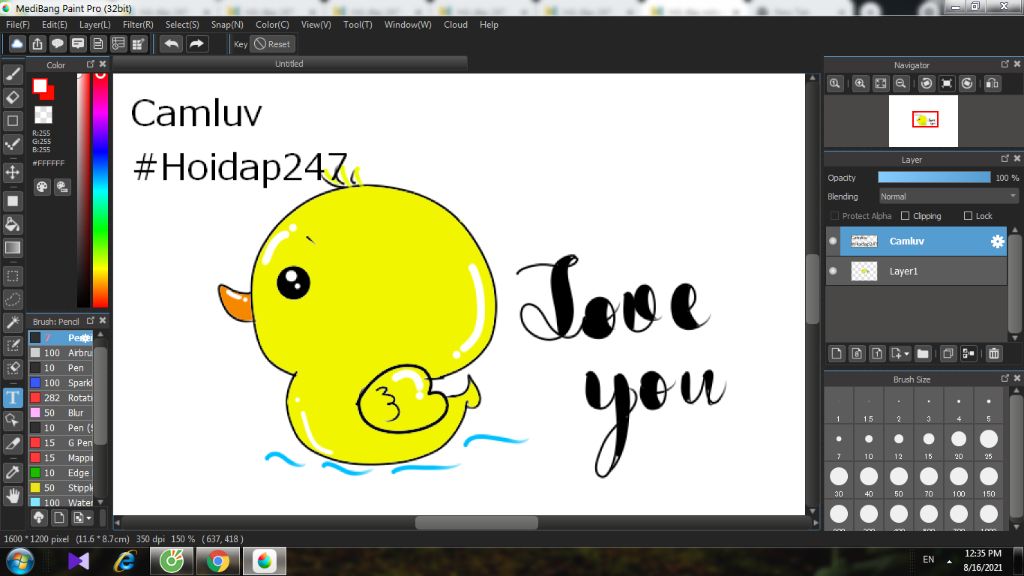Click Zoom In in the Navigator
1024x576 pixels.
point(860,84)
